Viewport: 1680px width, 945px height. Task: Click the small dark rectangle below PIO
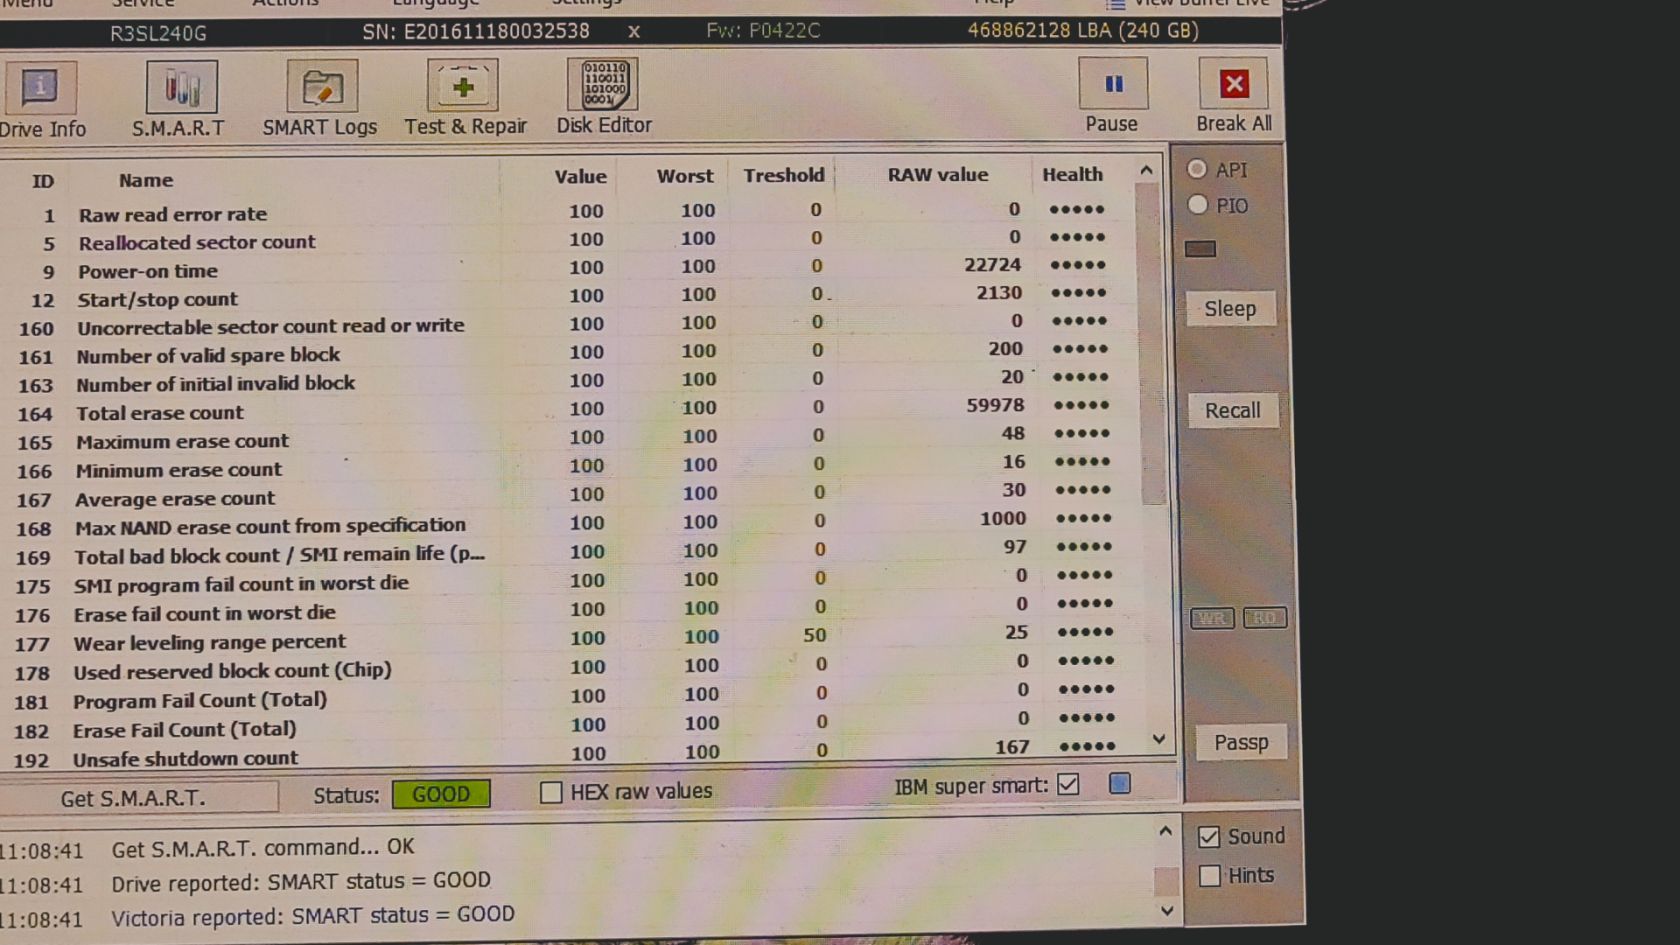(1201, 249)
